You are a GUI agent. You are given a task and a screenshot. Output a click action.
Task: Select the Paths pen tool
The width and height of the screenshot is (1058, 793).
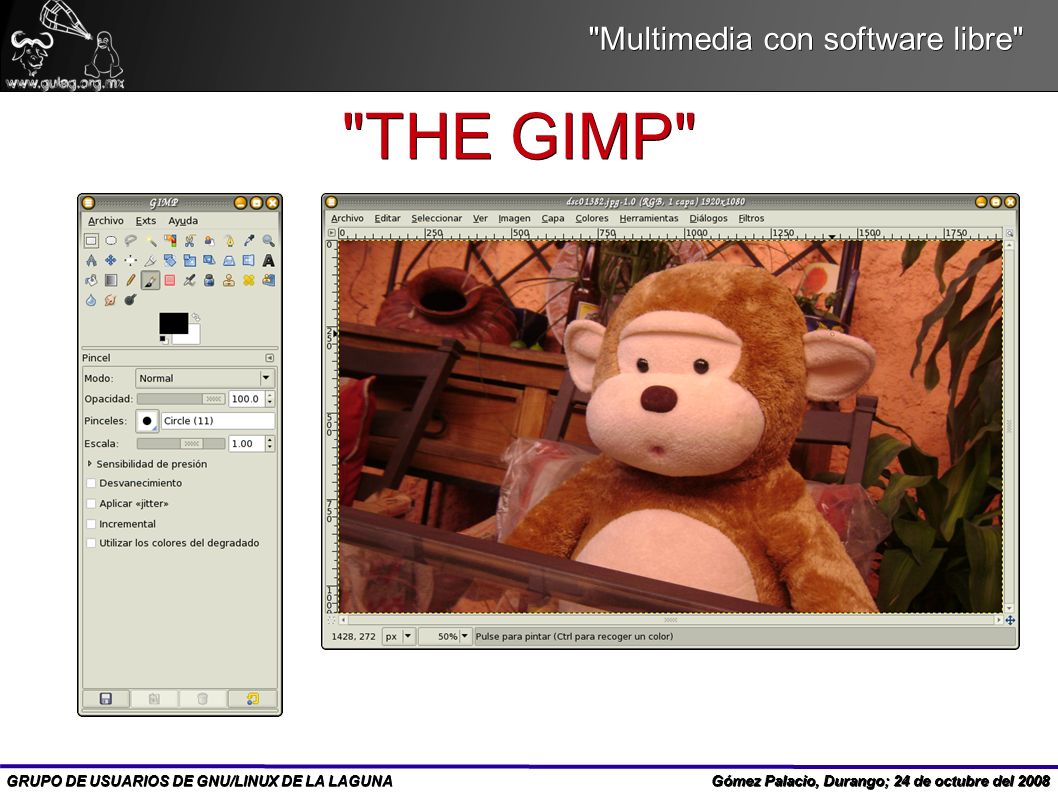(x=229, y=240)
